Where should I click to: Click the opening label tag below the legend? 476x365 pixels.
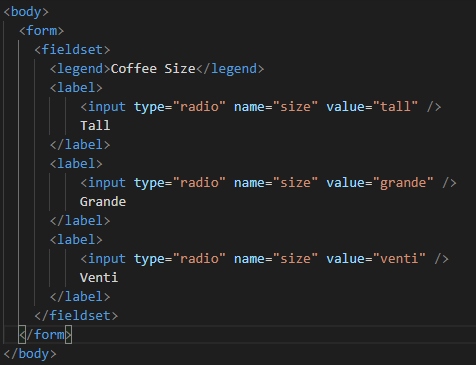click(76, 88)
